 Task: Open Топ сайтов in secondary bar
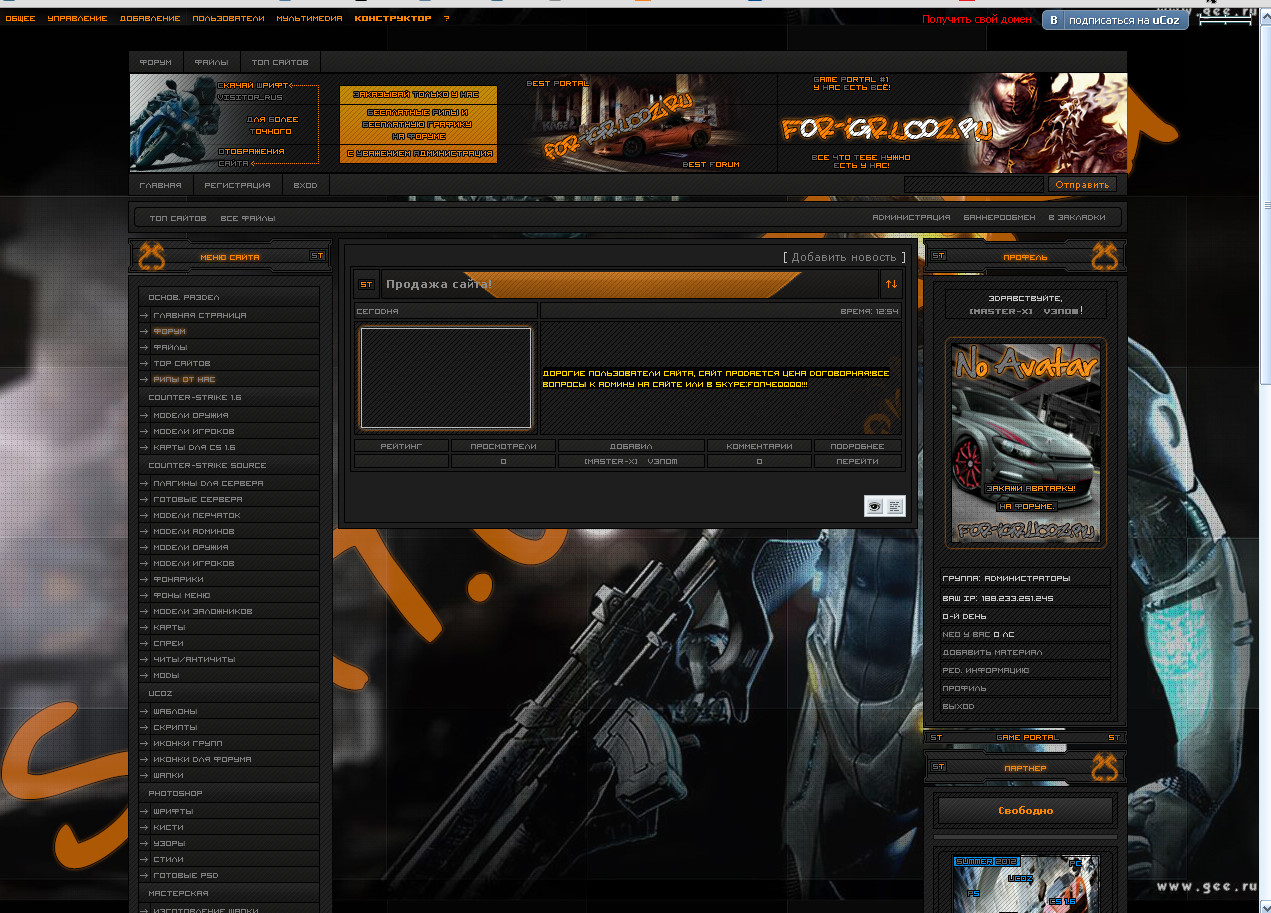click(178, 218)
